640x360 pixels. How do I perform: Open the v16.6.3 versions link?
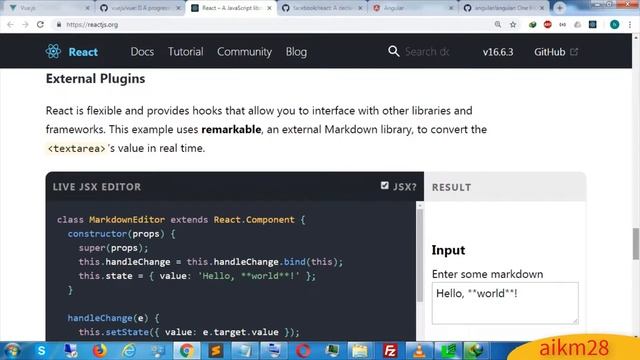click(x=498, y=52)
